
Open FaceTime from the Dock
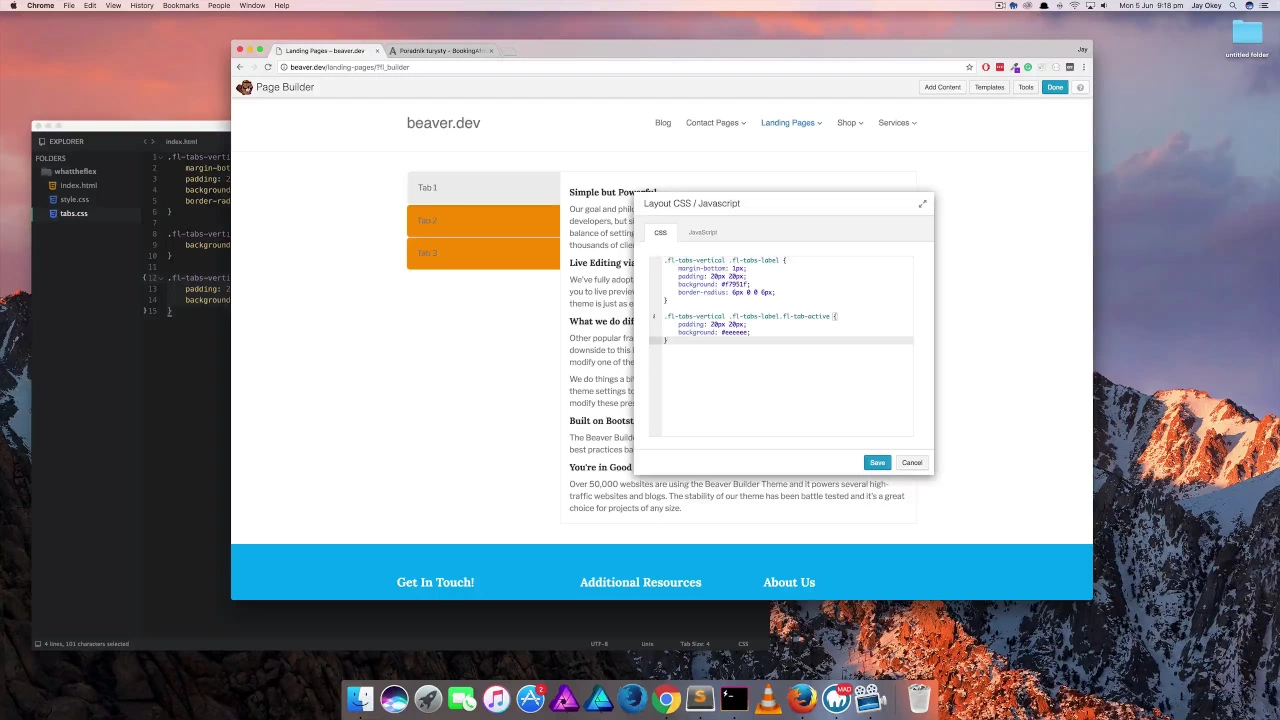[x=462, y=698]
